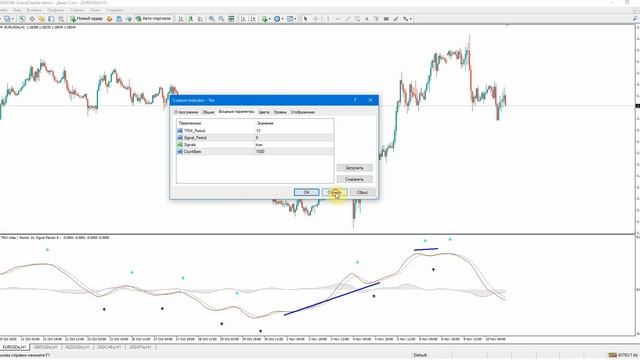640x360 pixels.
Task: Toggle chart auto-scroll icon
Action: [x=243, y=19]
